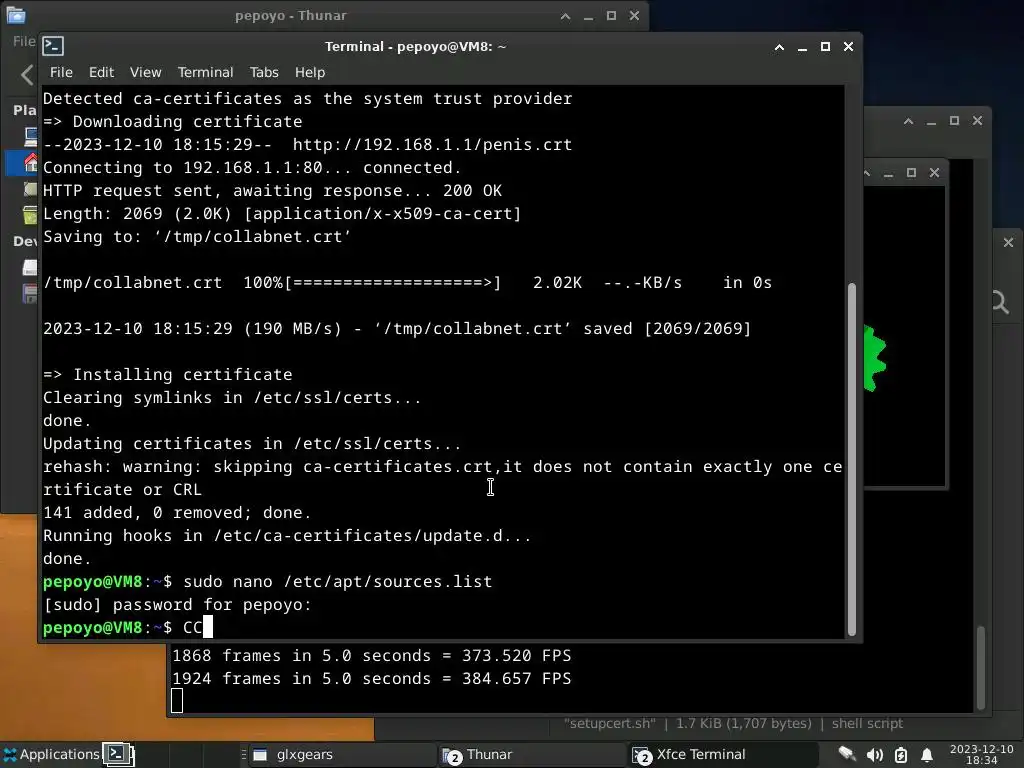Roll up the Terminal - pepoyo@VM8 window

[x=779, y=47]
